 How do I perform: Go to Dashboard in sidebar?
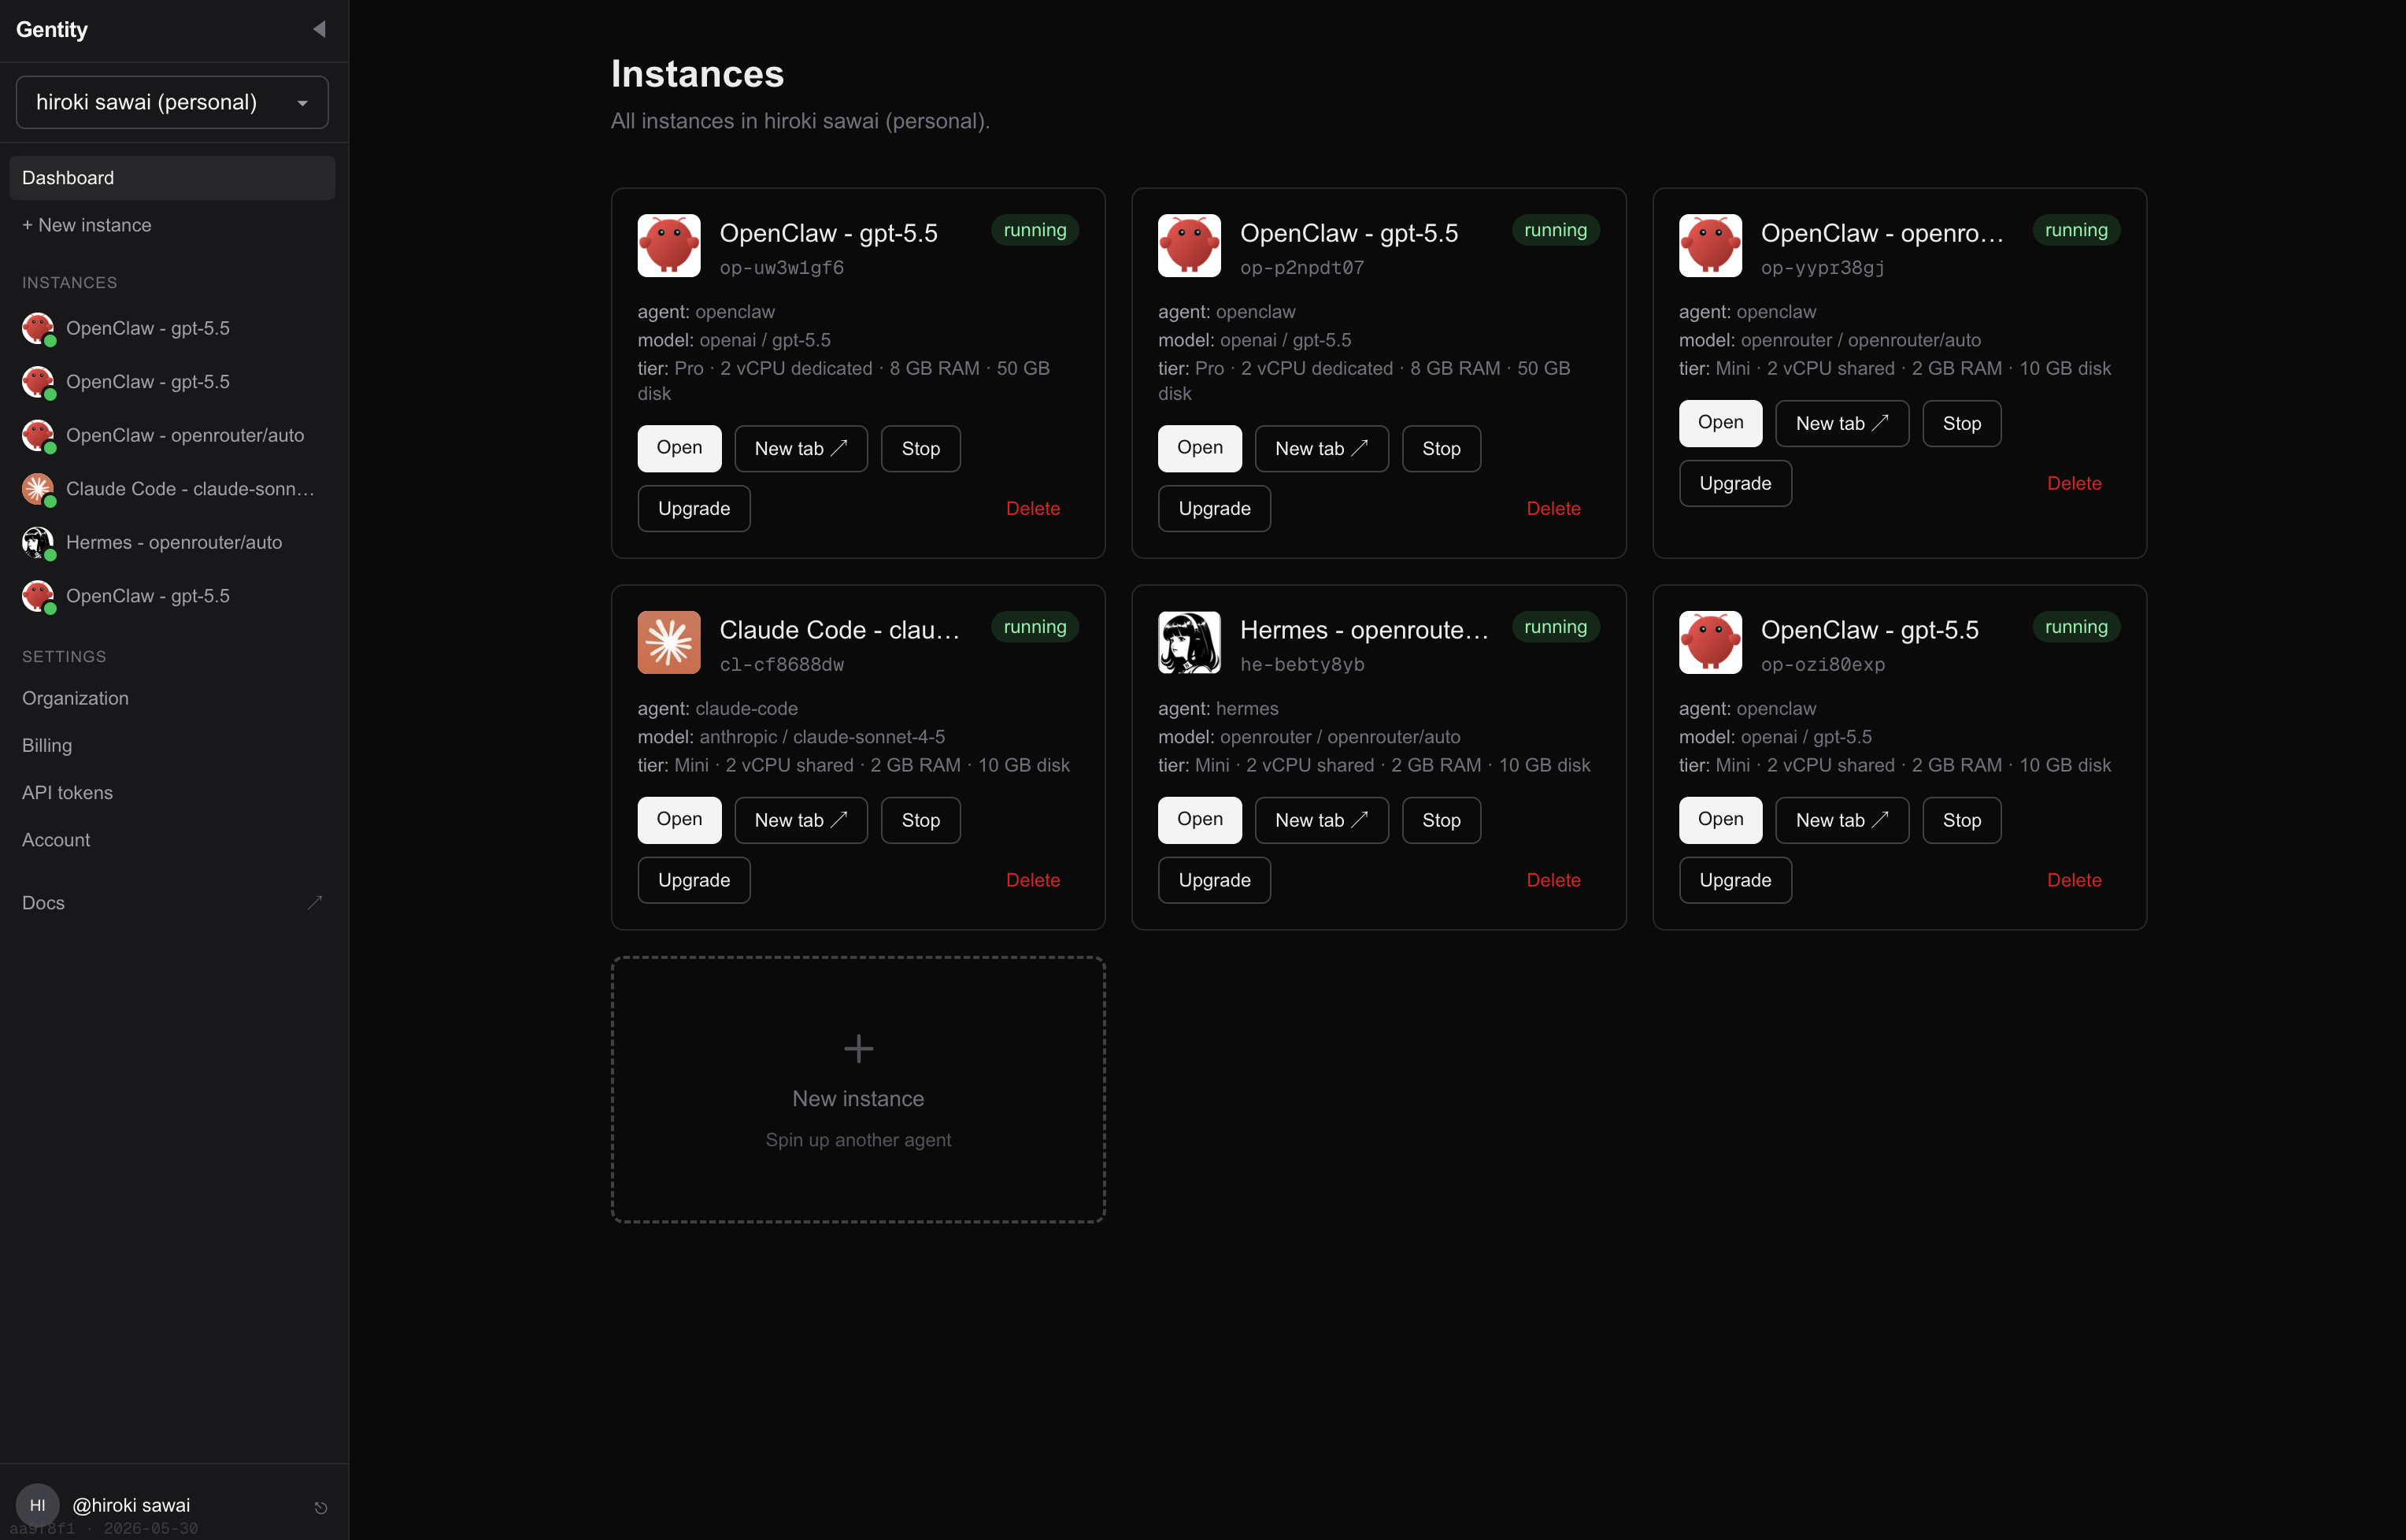pos(172,178)
